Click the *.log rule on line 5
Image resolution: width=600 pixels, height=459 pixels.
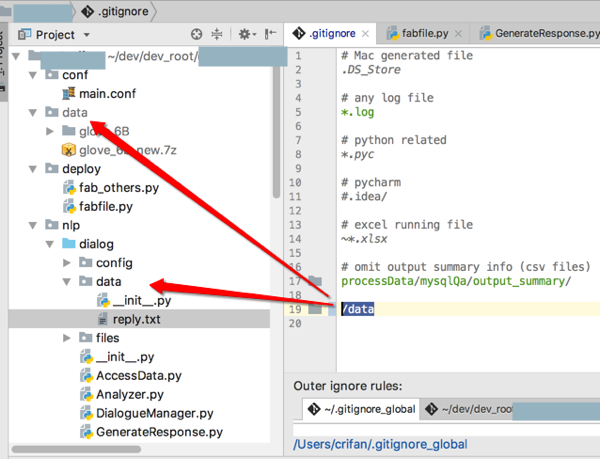click(x=357, y=112)
